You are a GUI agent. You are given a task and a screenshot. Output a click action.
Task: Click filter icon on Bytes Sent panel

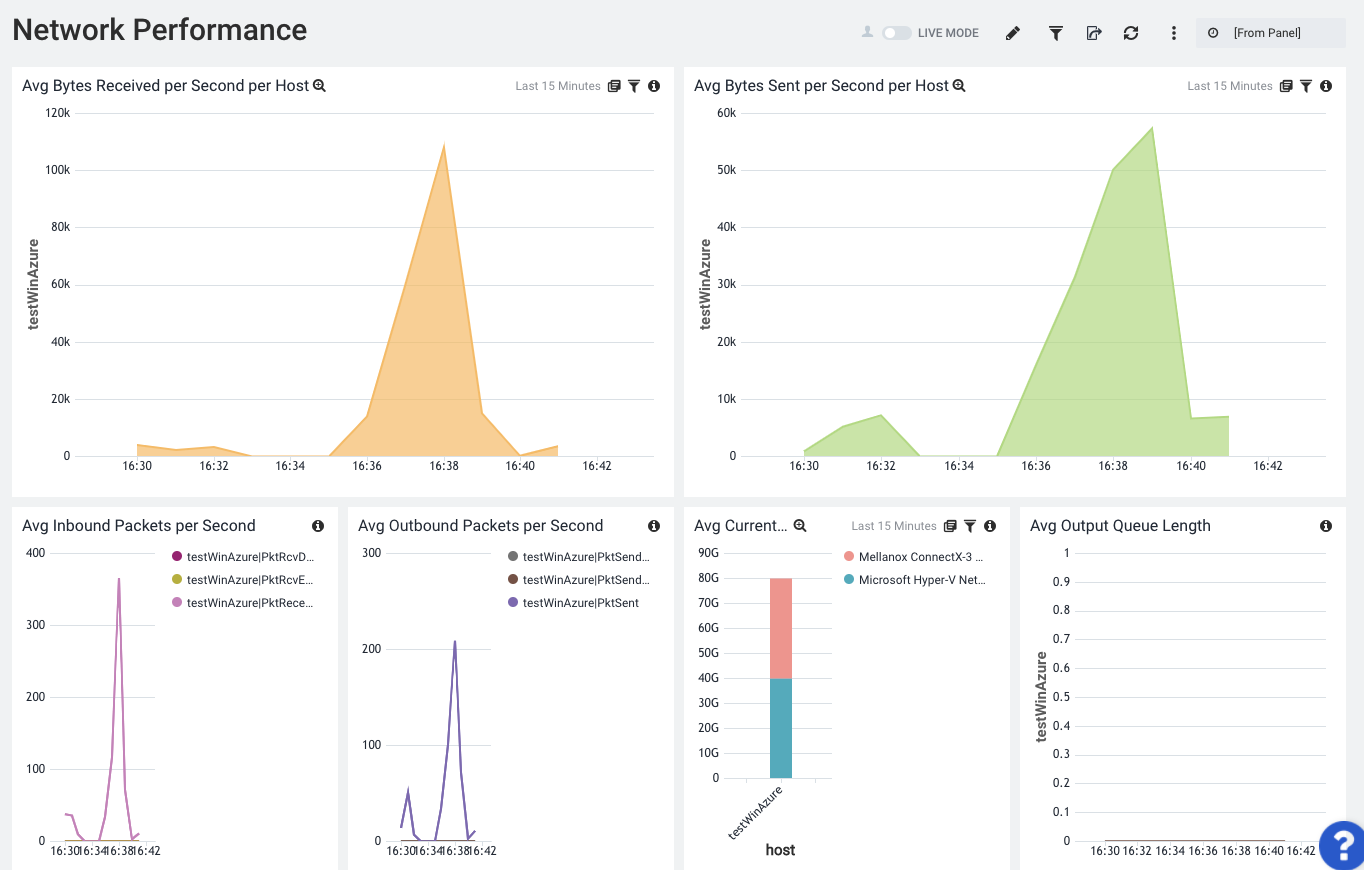coord(1306,86)
